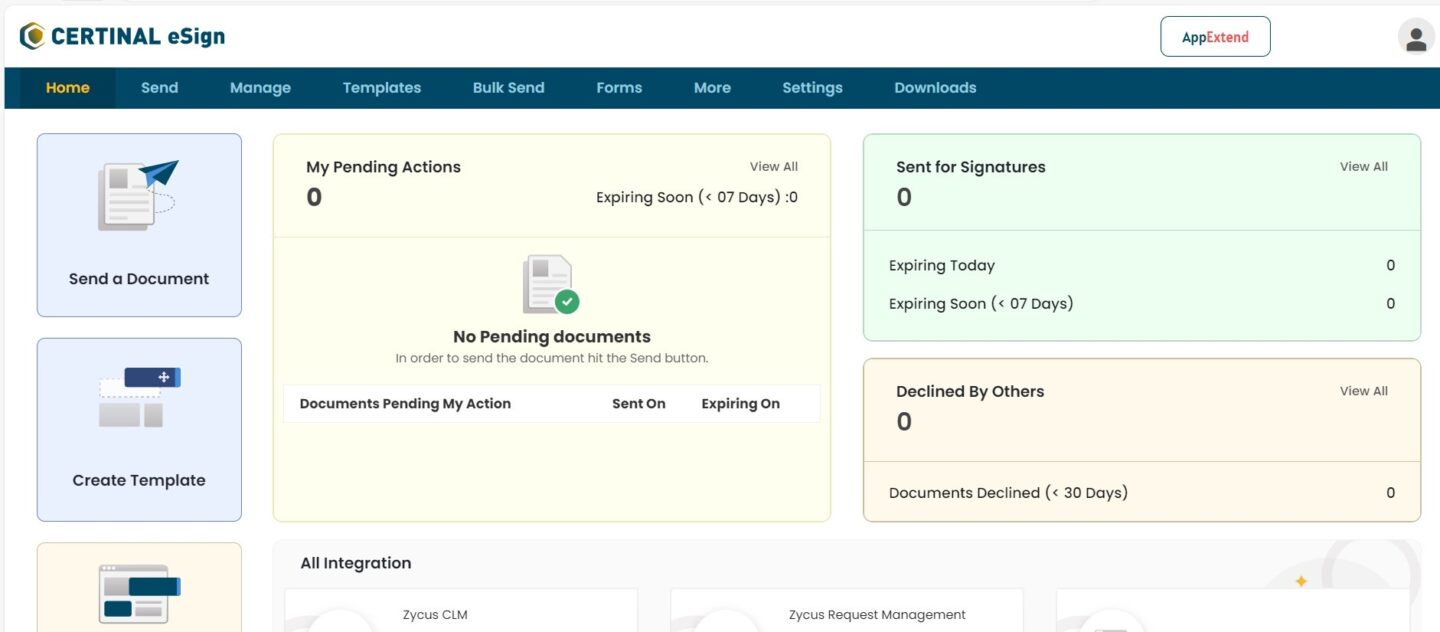View all My Pending Actions
The height and width of the screenshot is (632, 1440).
pos(774,167)
